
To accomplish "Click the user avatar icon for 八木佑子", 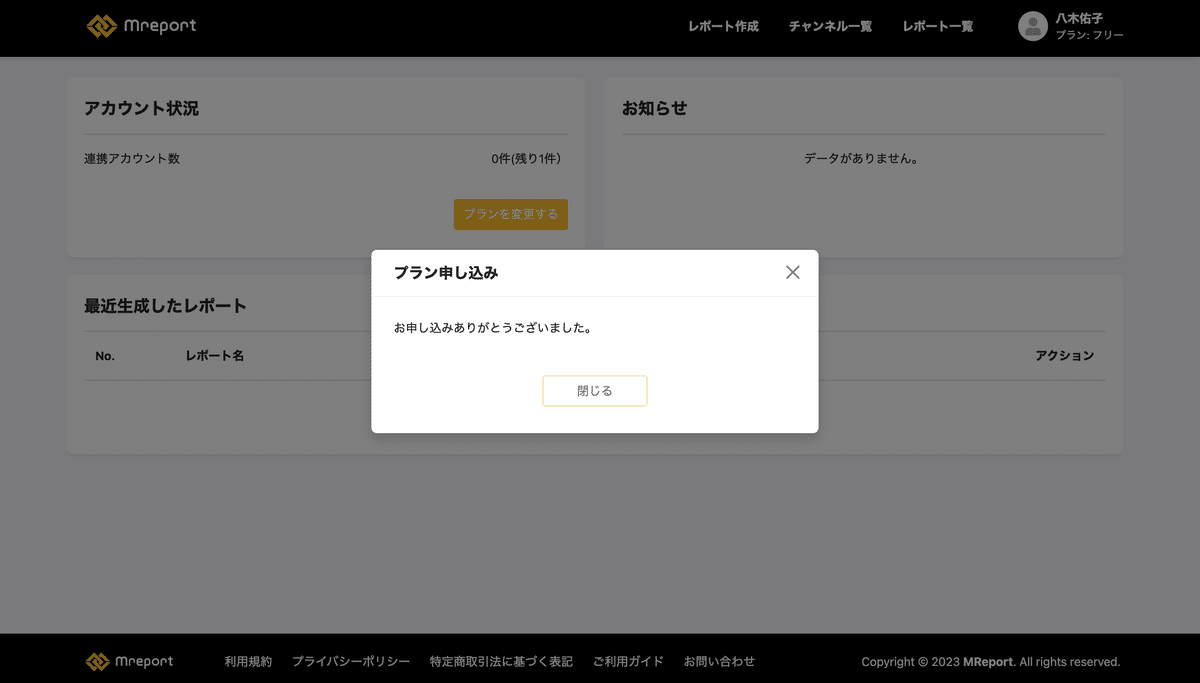I will point(1033,26).
